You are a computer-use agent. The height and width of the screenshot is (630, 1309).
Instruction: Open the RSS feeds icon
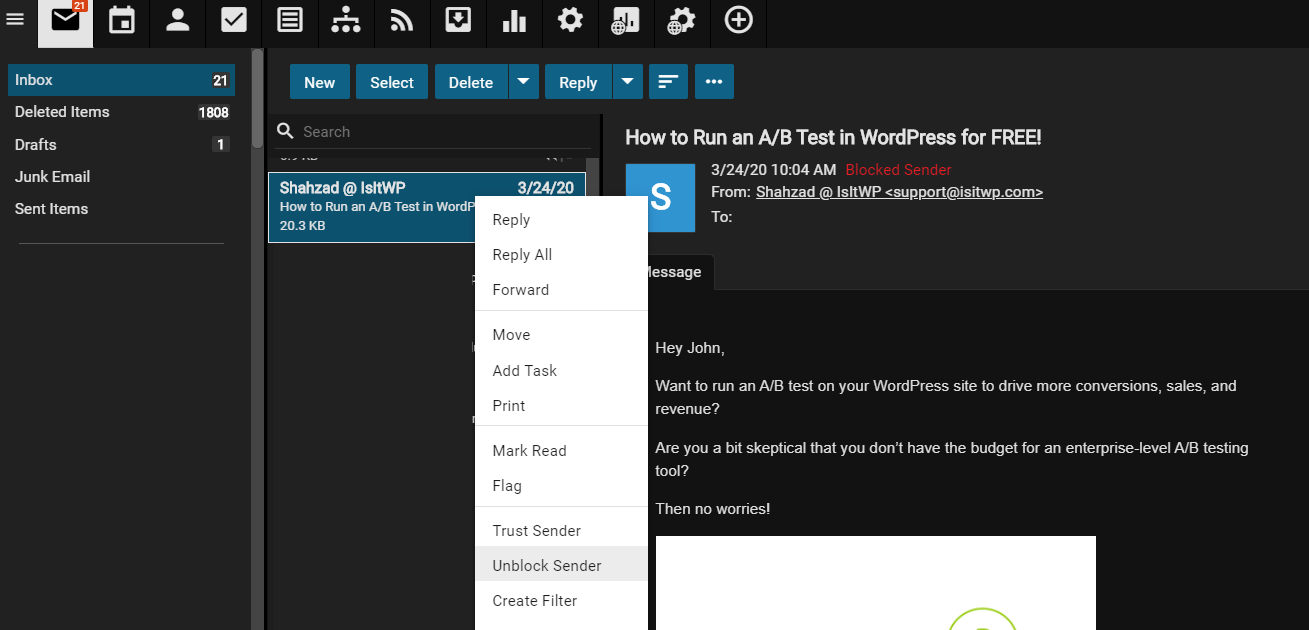pos(402,20)
